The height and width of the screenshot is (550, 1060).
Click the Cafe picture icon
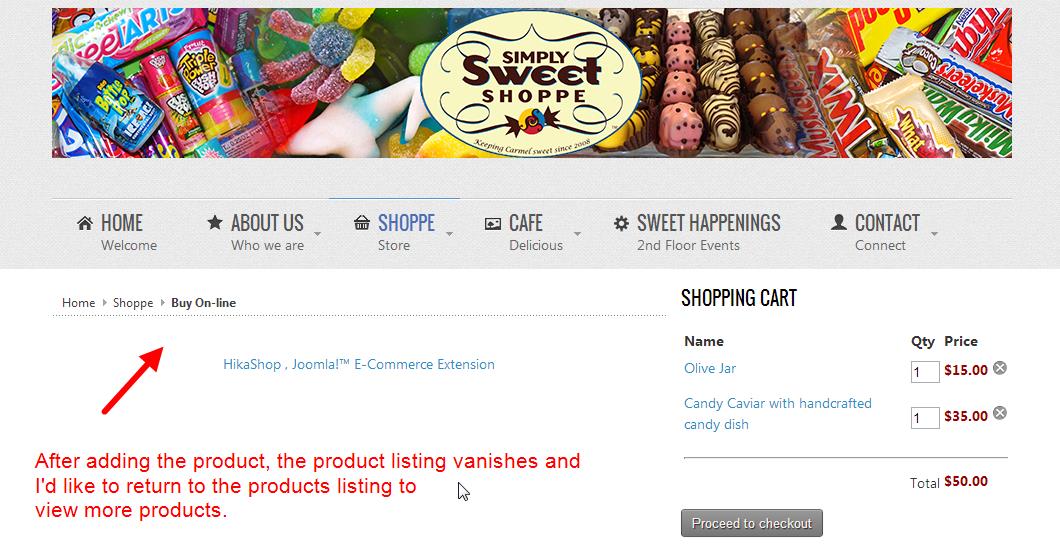tap(492, 224)
